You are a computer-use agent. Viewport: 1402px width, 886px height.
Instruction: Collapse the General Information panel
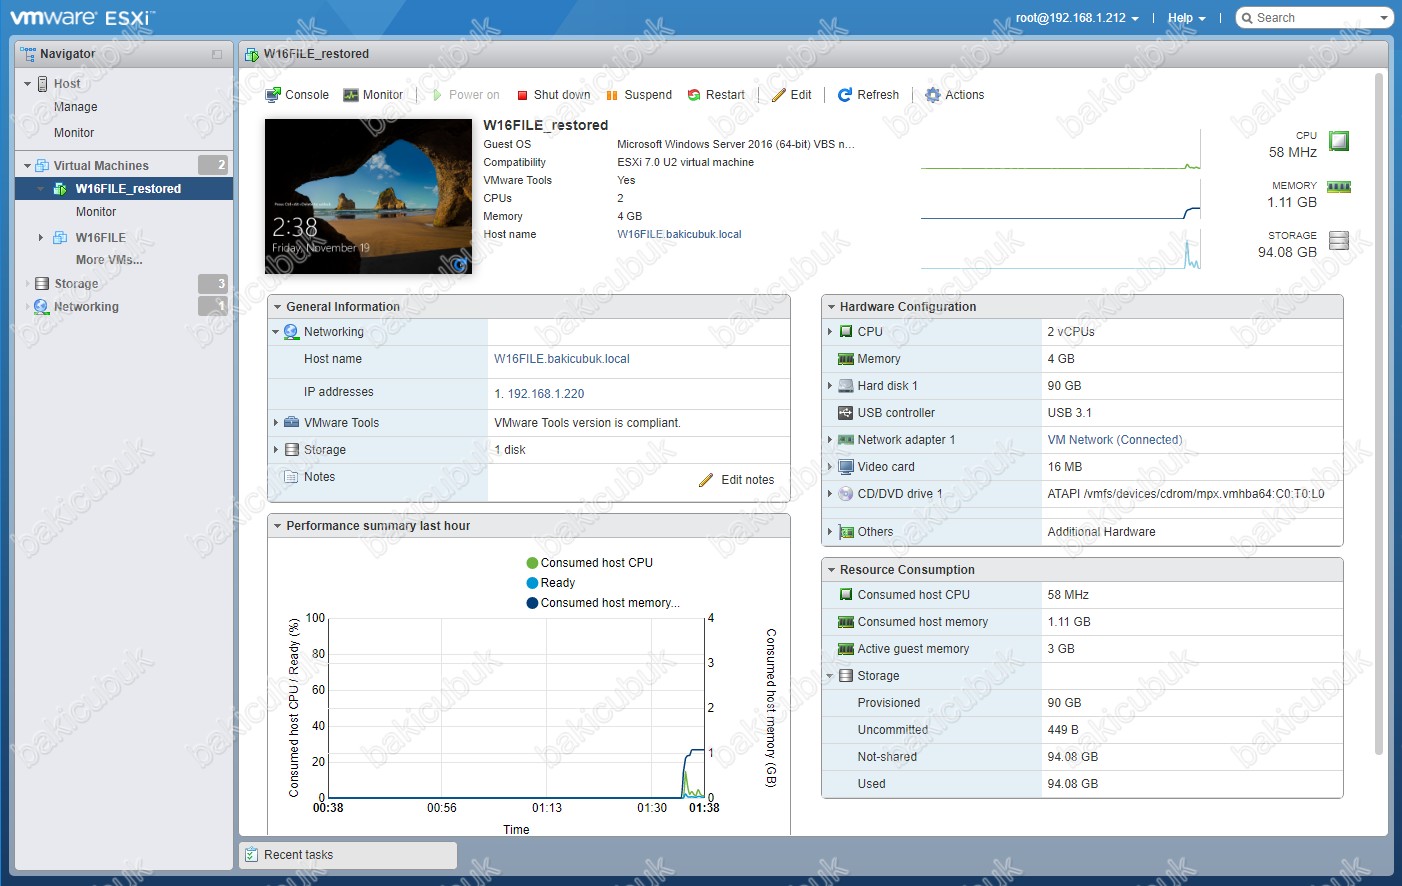[277, 307]
